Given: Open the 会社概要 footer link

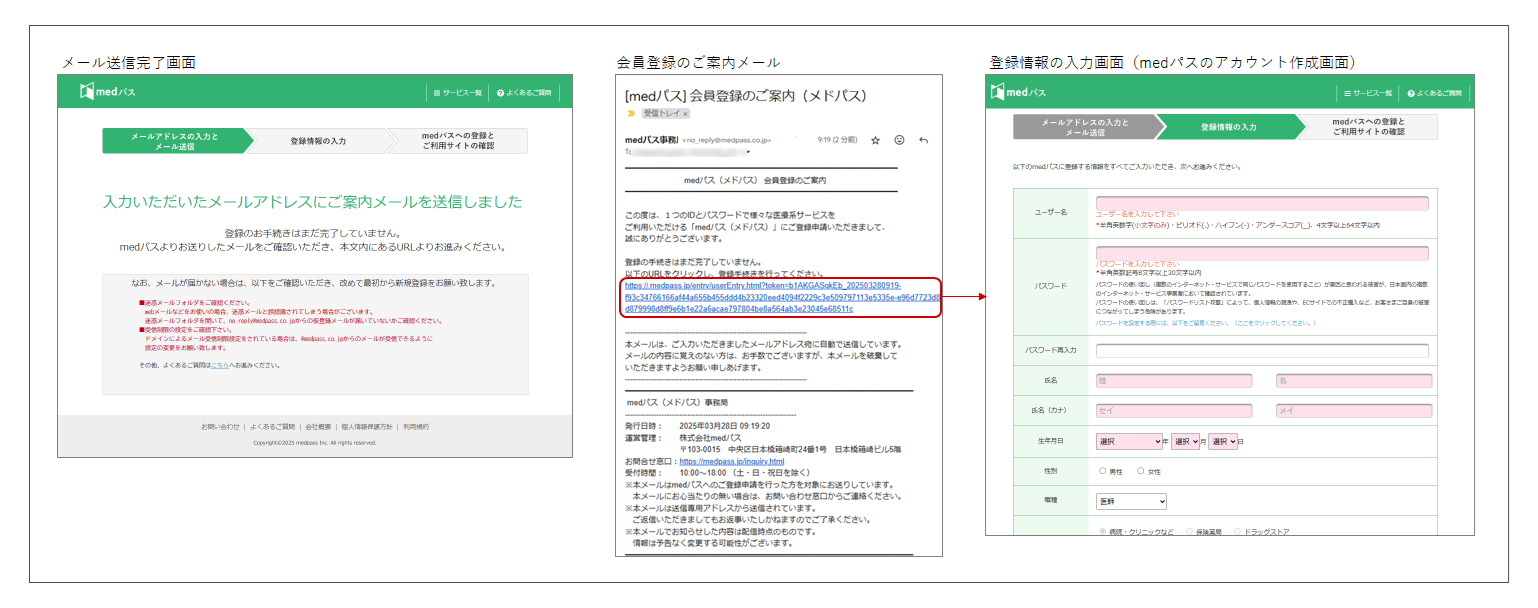Looking at the screenshot, I should pos(316,426).
